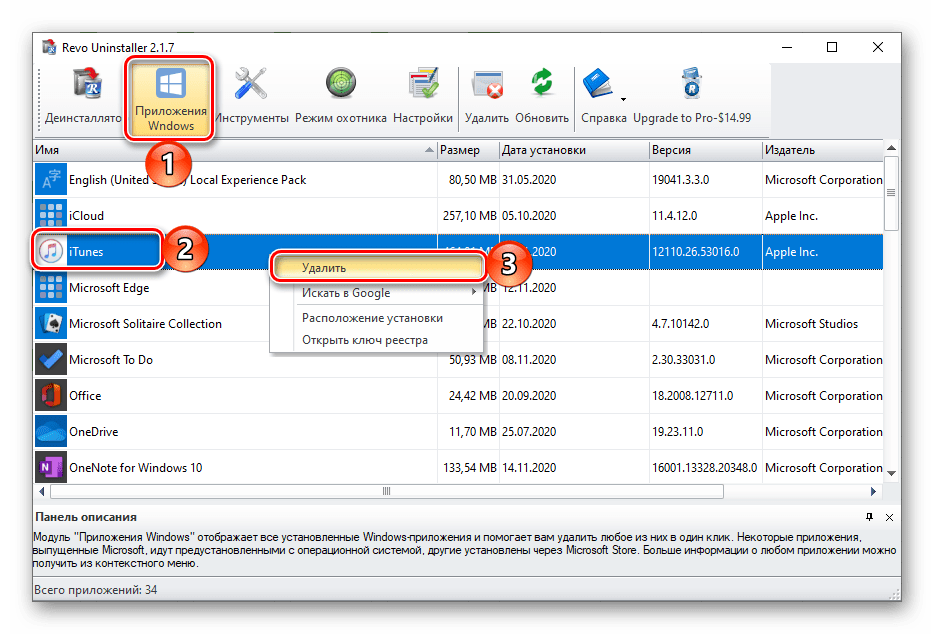Image resolution: width=934 pixels, height=634 pixels.
Task: Select the OneDrive row name
Action: (x=94, y=431)
